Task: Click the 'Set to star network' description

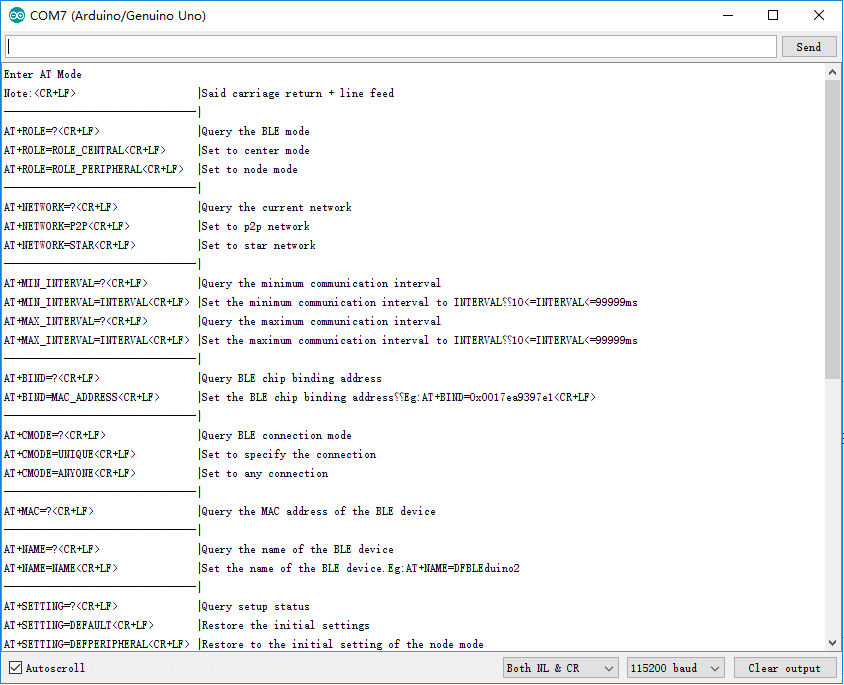Action: point(259,245)
